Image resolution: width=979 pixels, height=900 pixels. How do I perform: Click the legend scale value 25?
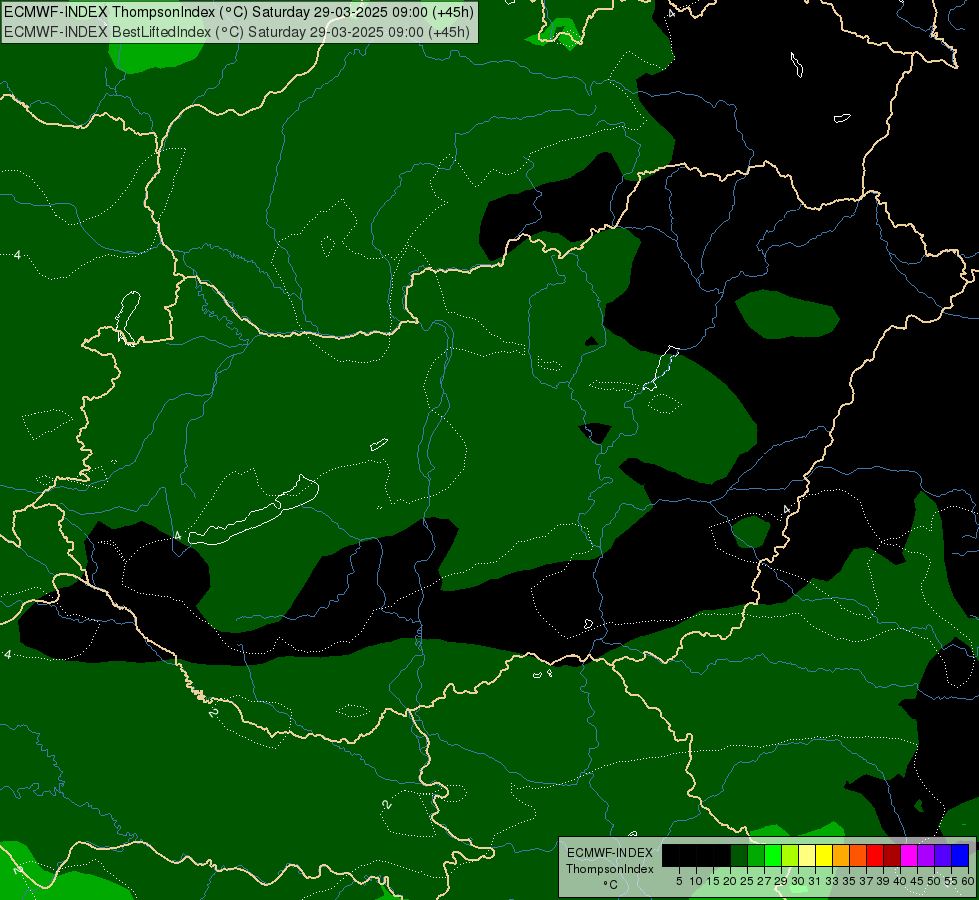pyautogui.click(x=747, y=881)
